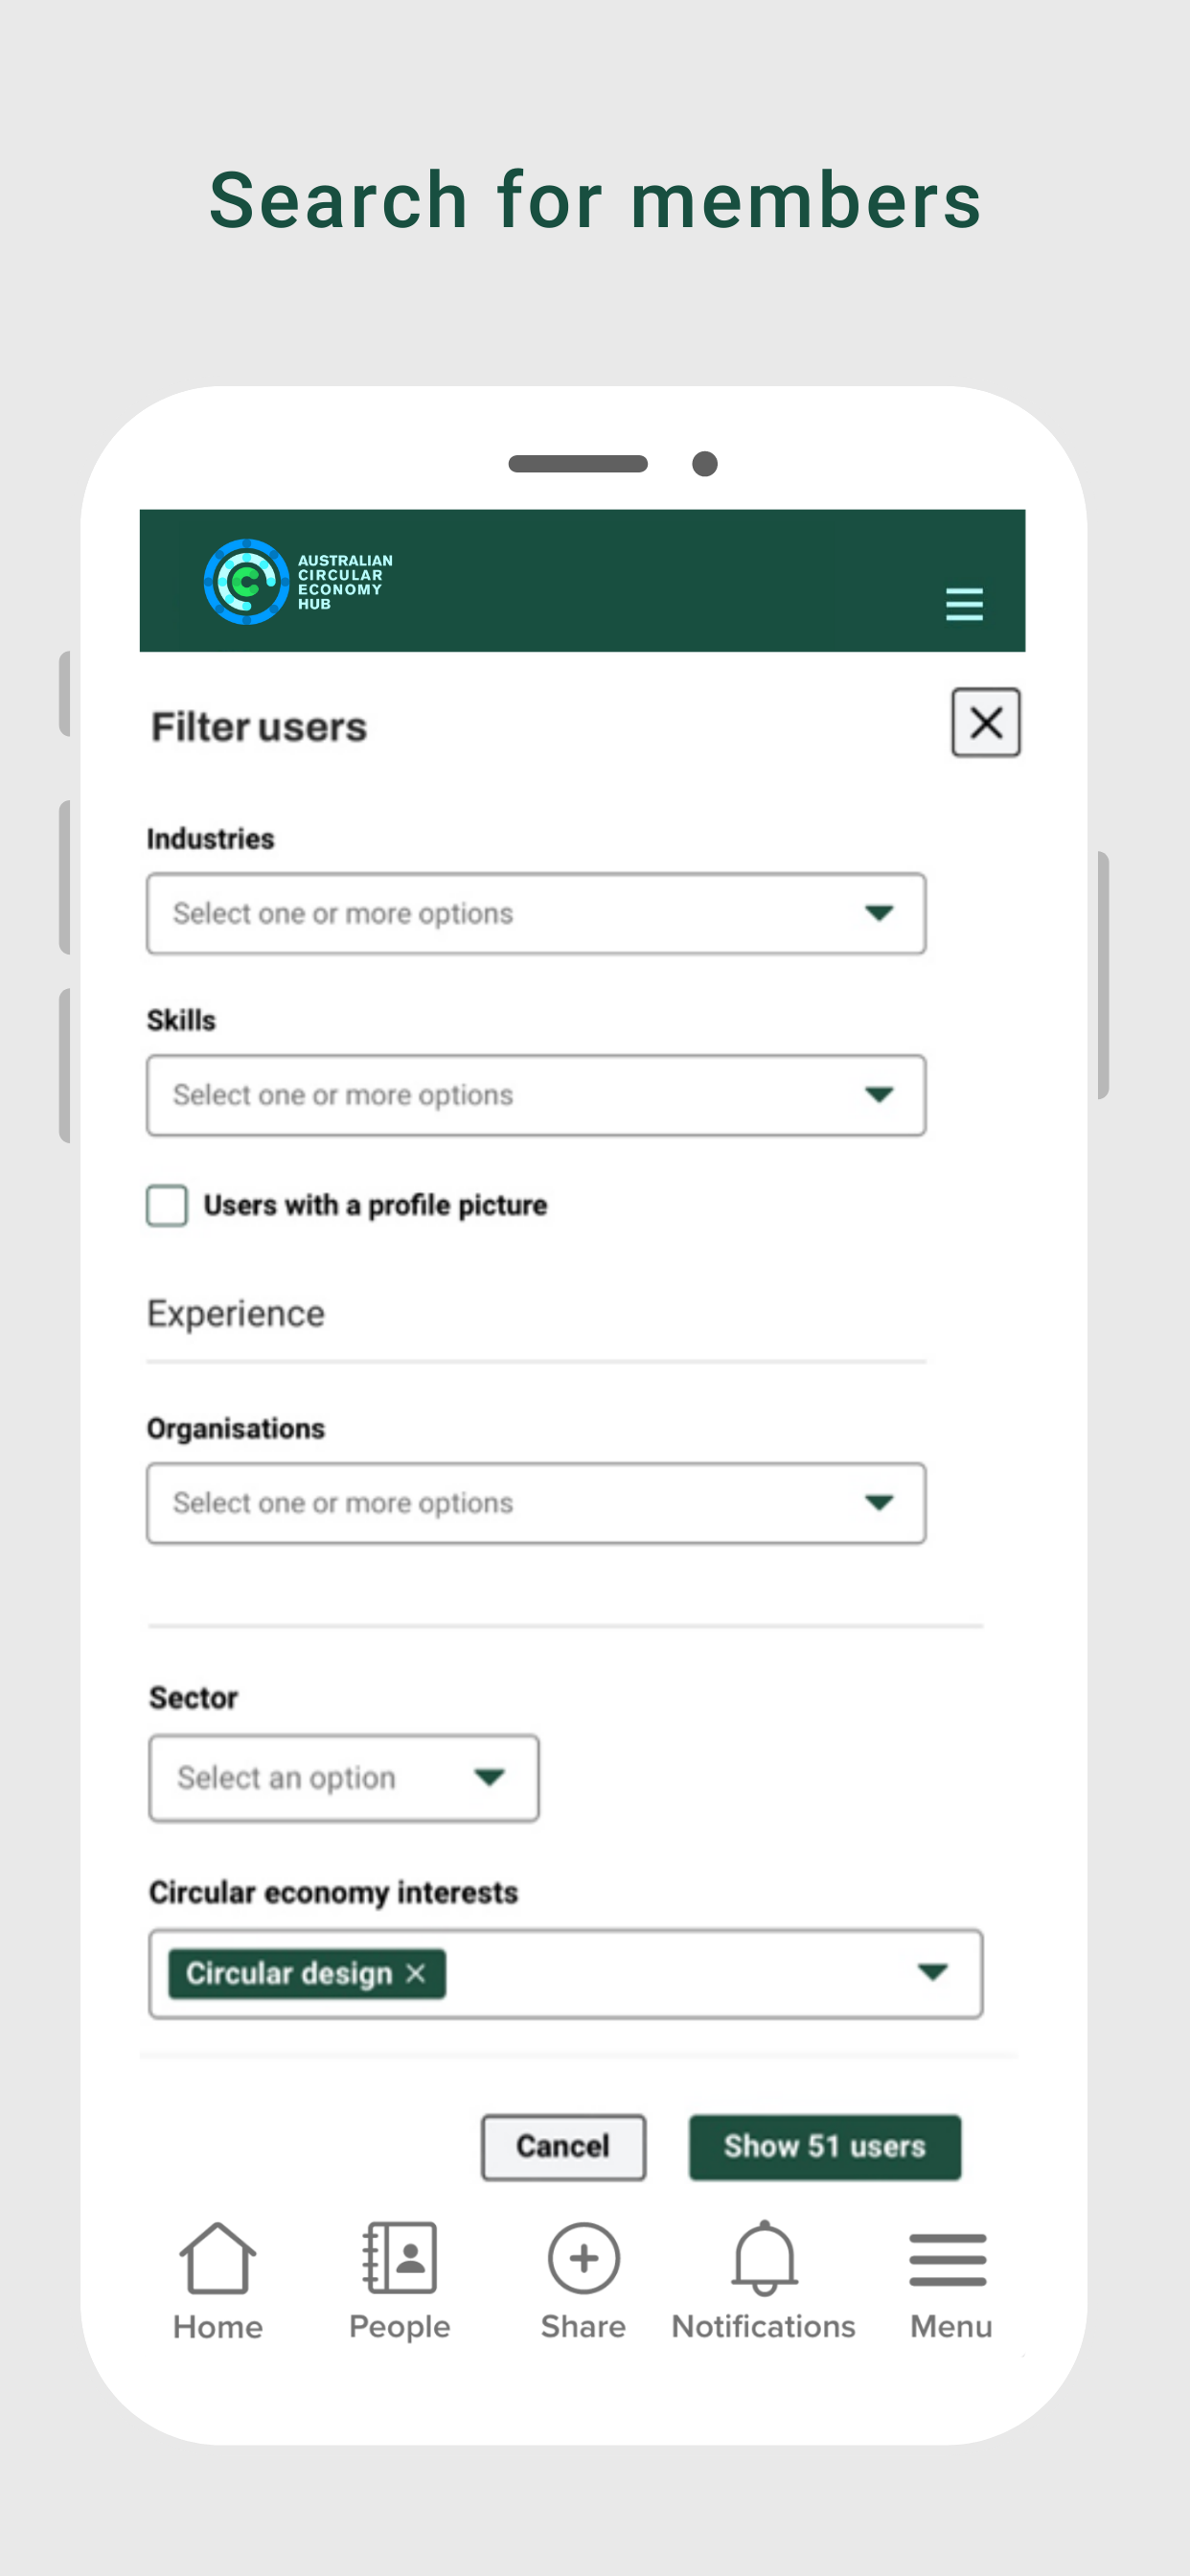
Task: Open the hamburger menu in header
Action: (964, 604)
